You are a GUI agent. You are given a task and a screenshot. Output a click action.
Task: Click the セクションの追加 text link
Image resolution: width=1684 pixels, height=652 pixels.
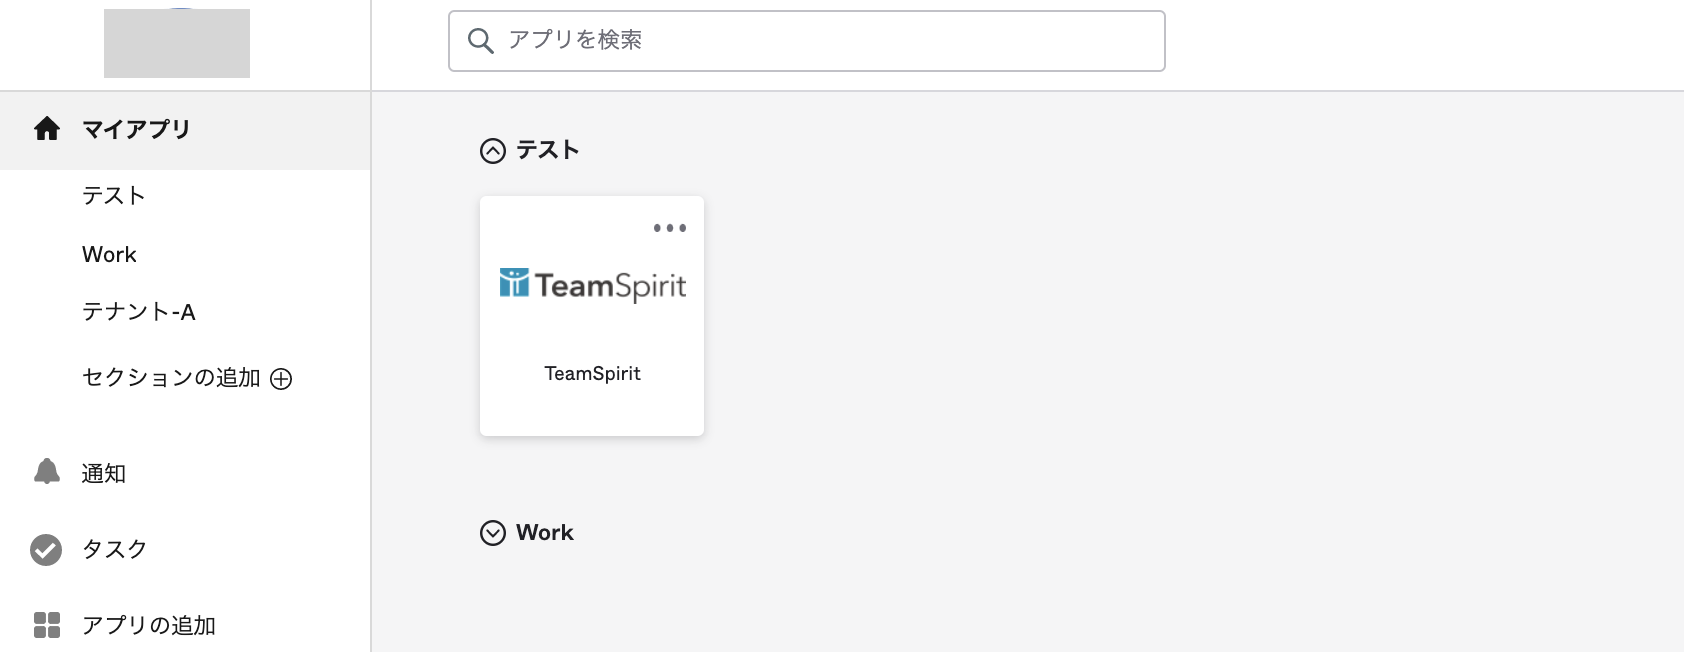[x=171, y=378]
